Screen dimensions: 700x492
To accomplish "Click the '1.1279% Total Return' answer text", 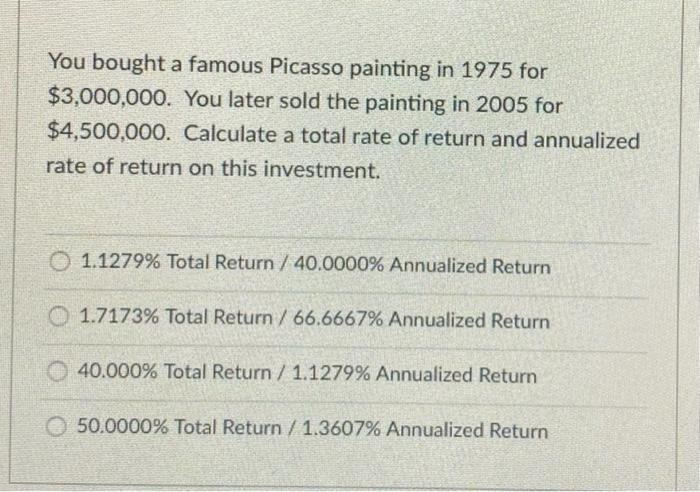I will click(177, 262).
